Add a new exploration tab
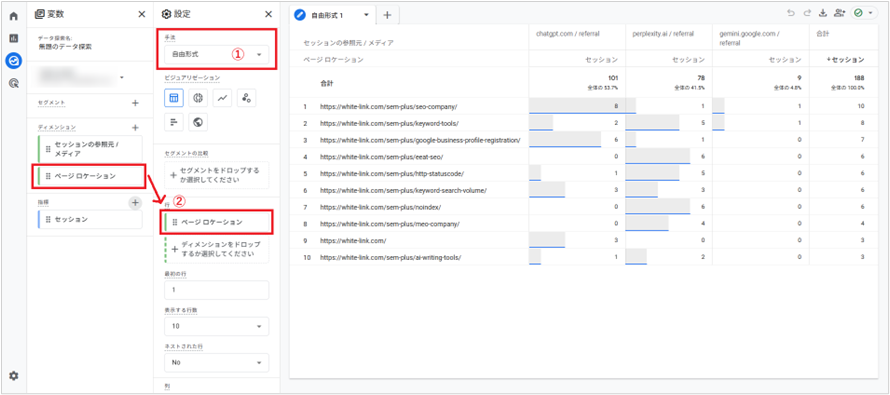Screen dimensions: 890x395 (387, 15)
